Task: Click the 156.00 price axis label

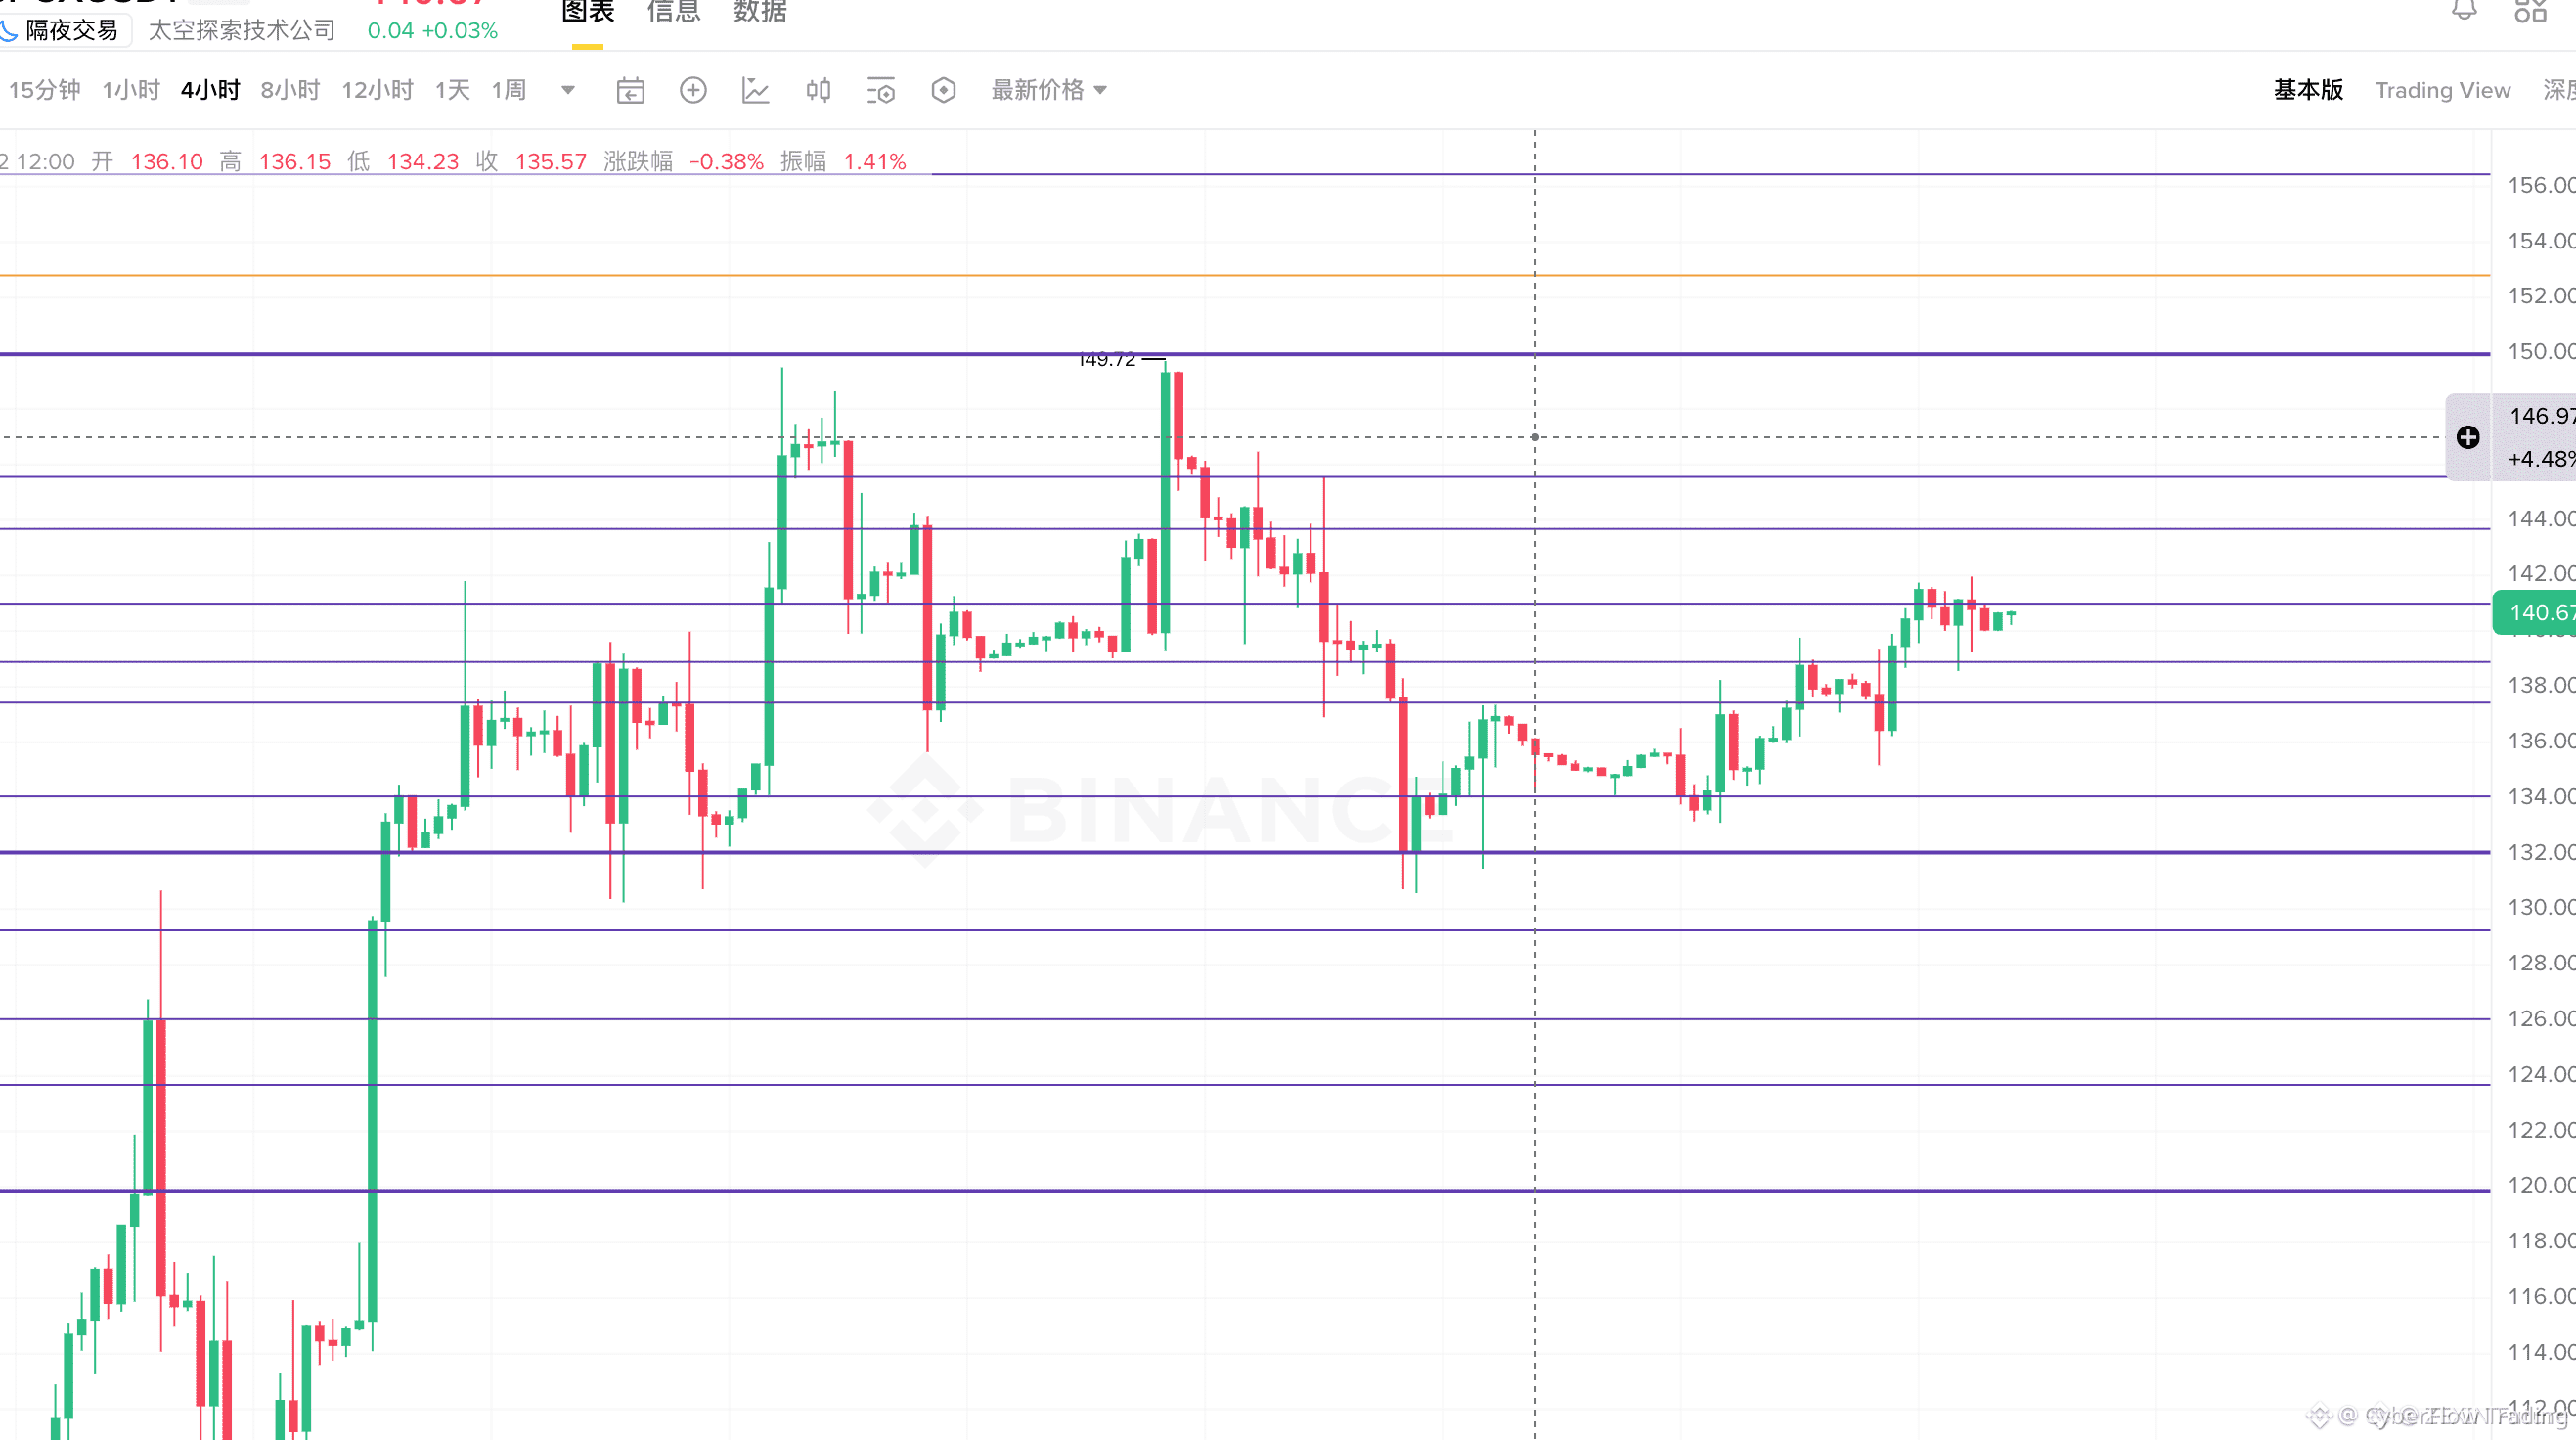Action: [2541, 185]
